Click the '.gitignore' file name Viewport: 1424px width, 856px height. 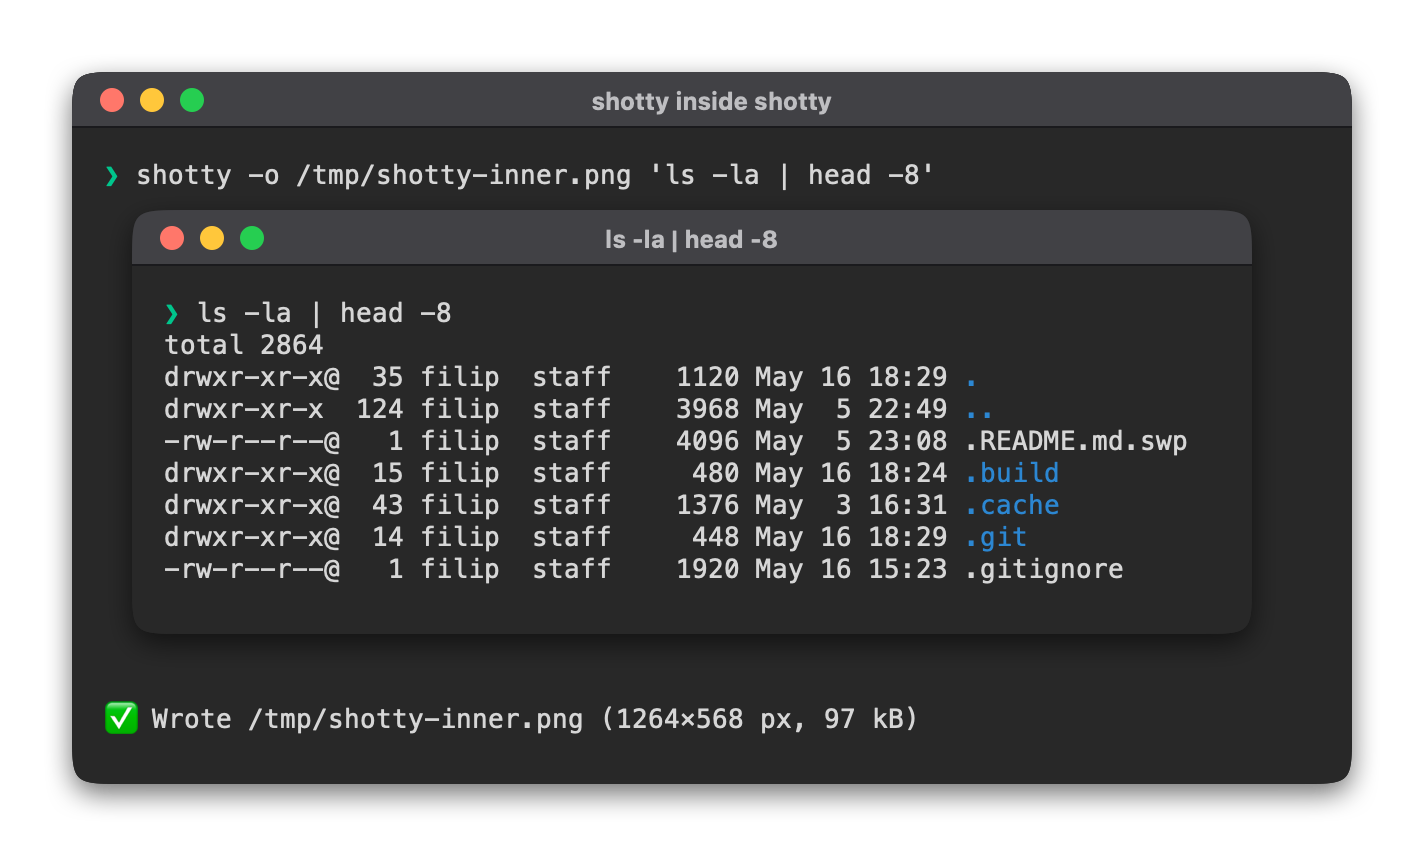pos(1044,569)
